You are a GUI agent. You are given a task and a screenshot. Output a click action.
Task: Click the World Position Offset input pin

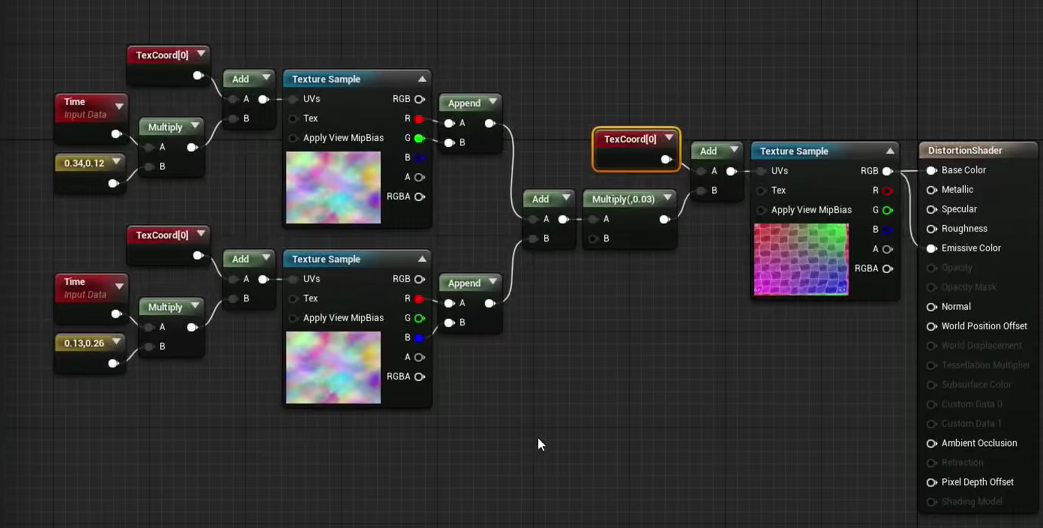click(x=931, y=327)
